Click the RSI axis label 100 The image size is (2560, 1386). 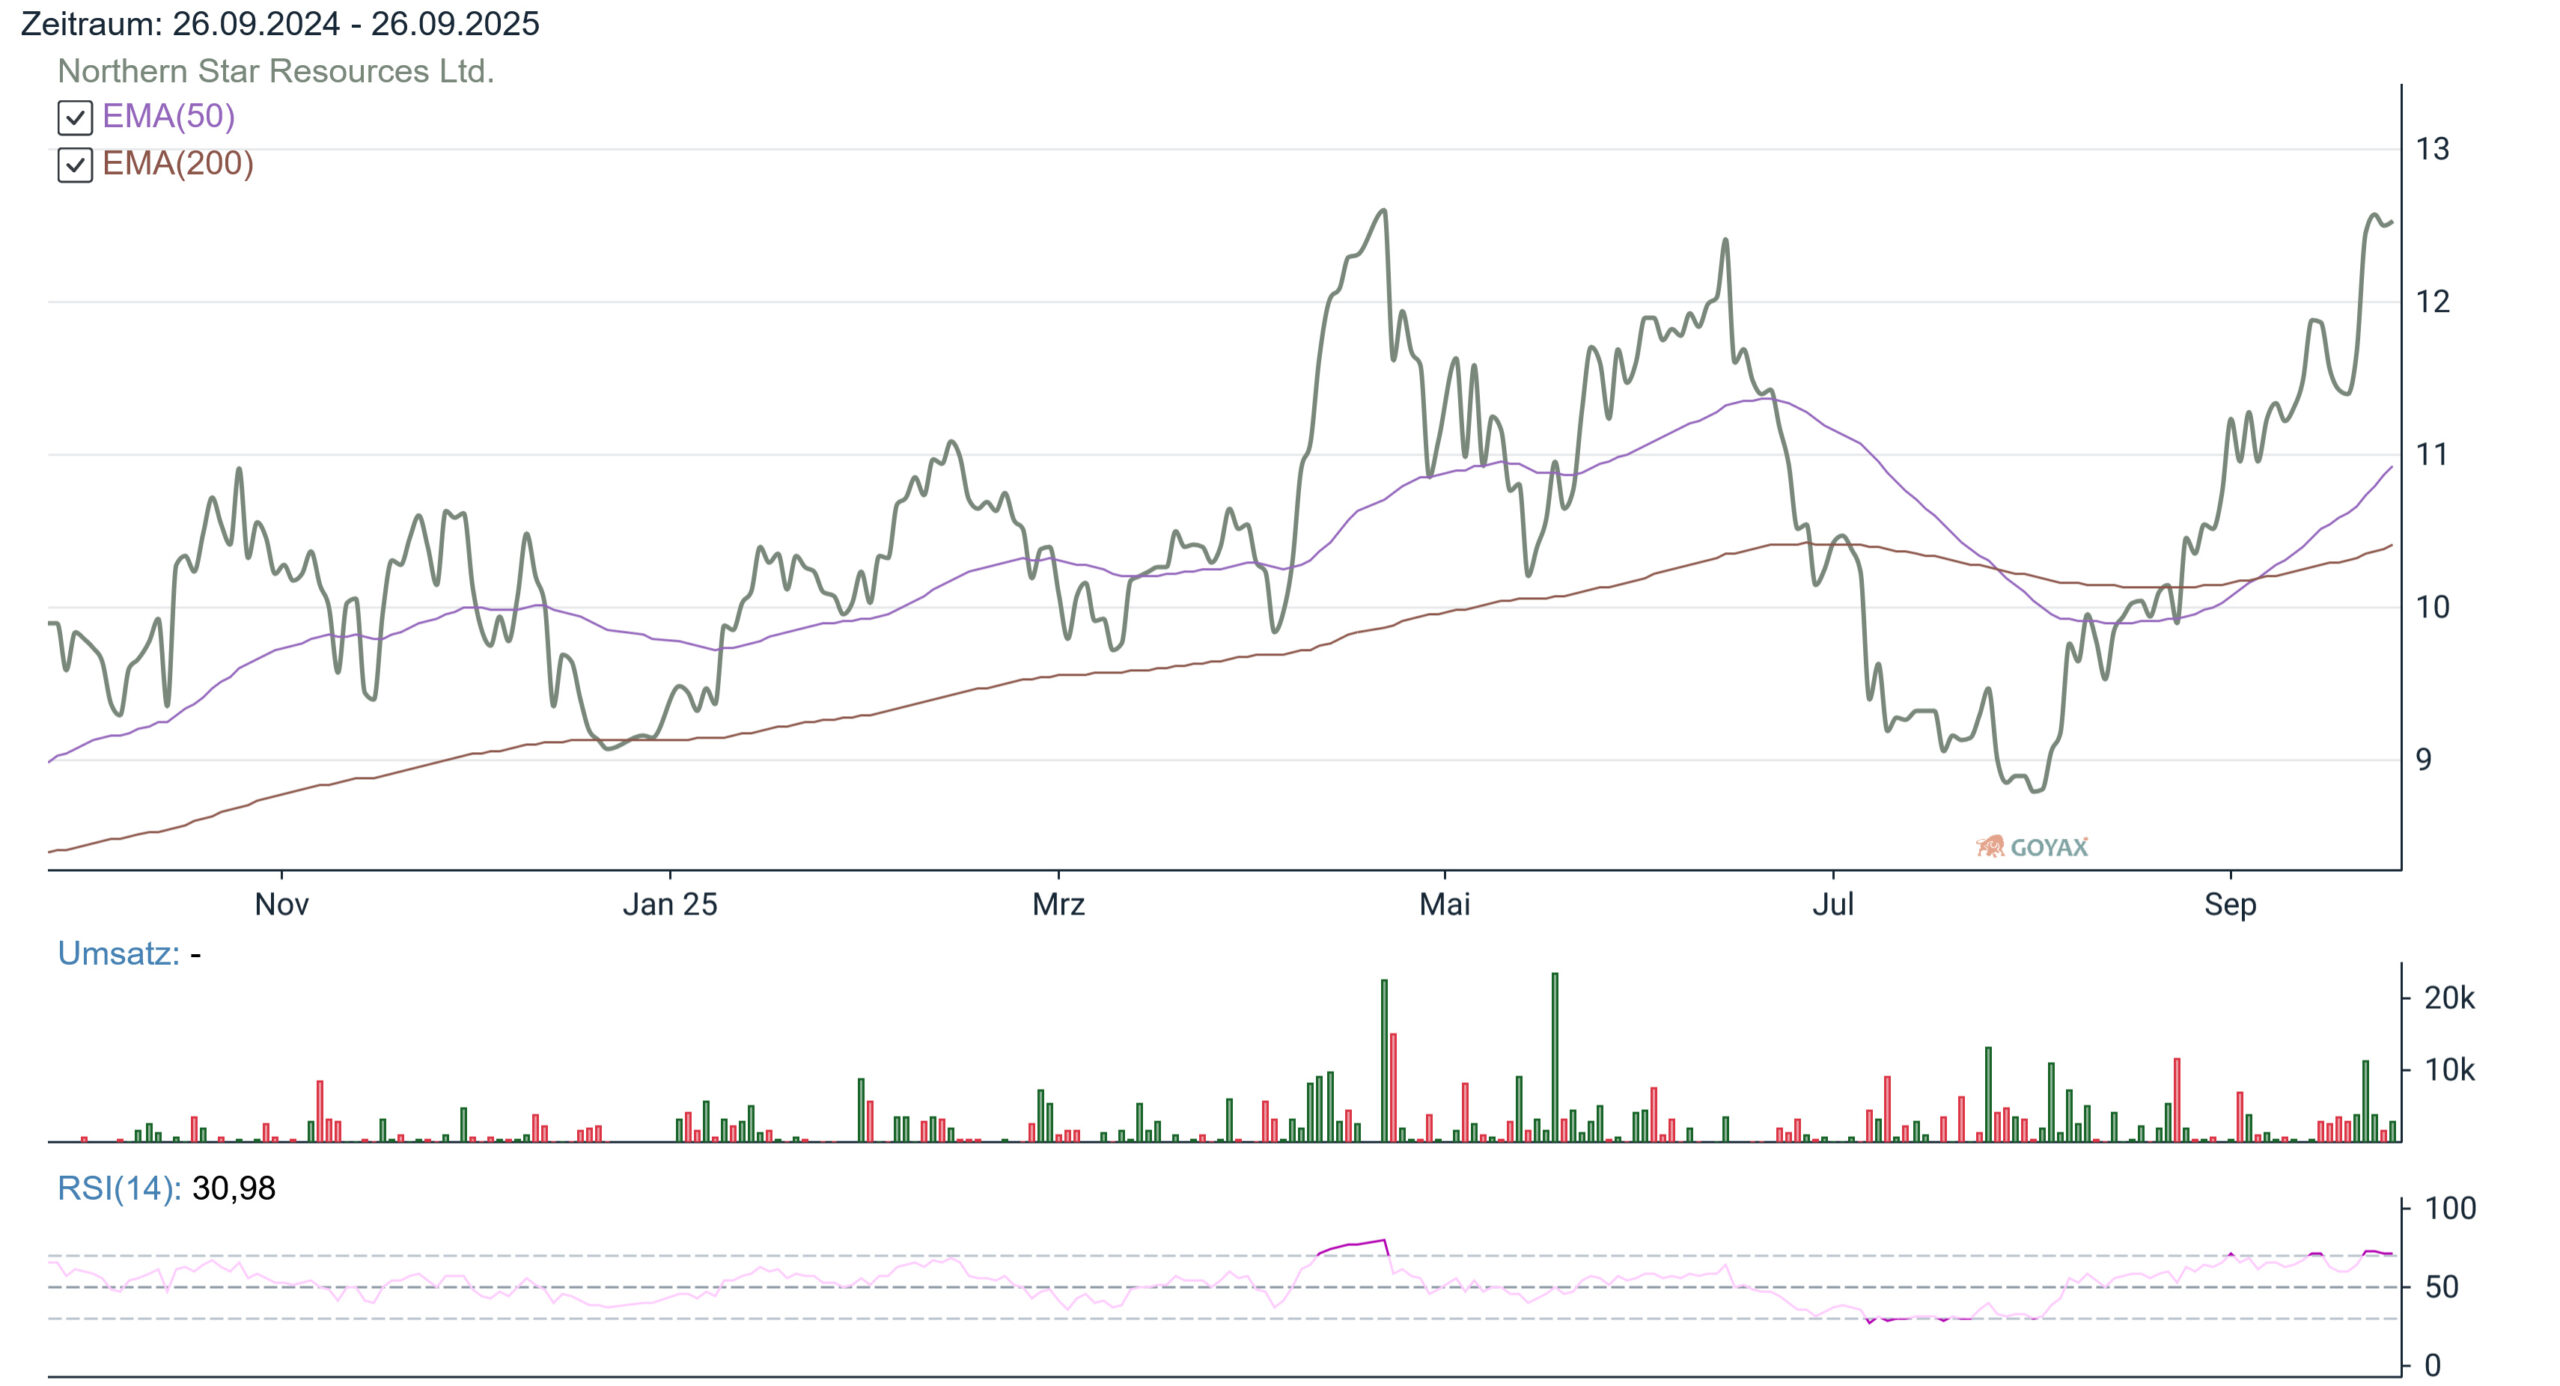click(x=2451, y=1208)
